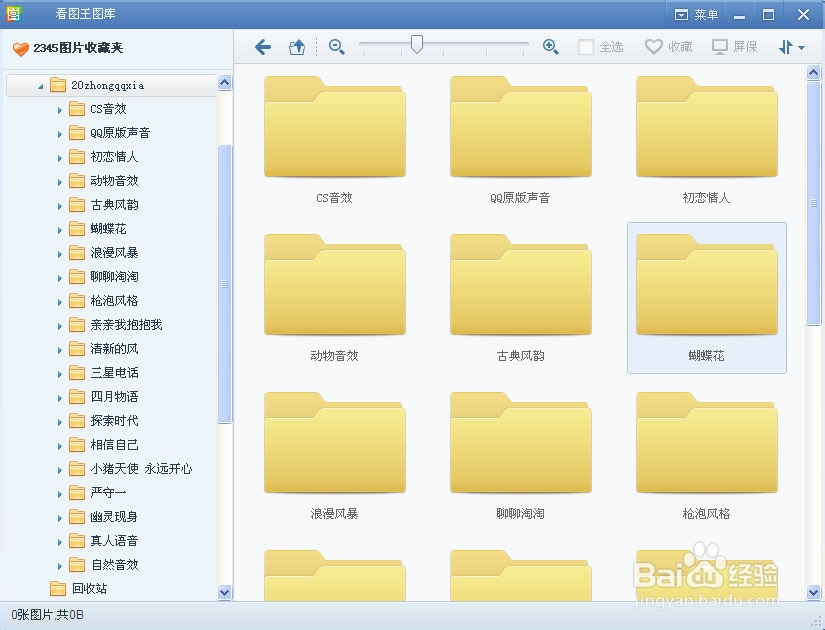This screenshot has width=825, height=630.
Task: Expand the CS音效 node in the sidebar tree
Action: (60, 109)
